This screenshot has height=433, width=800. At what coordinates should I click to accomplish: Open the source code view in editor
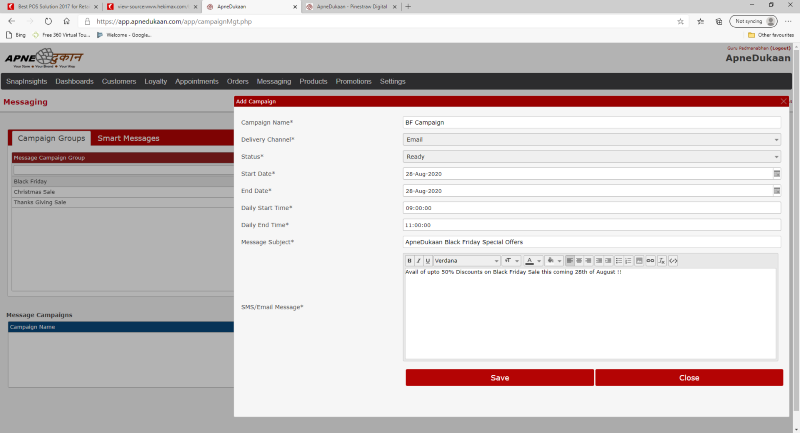(x=673, y=261)
